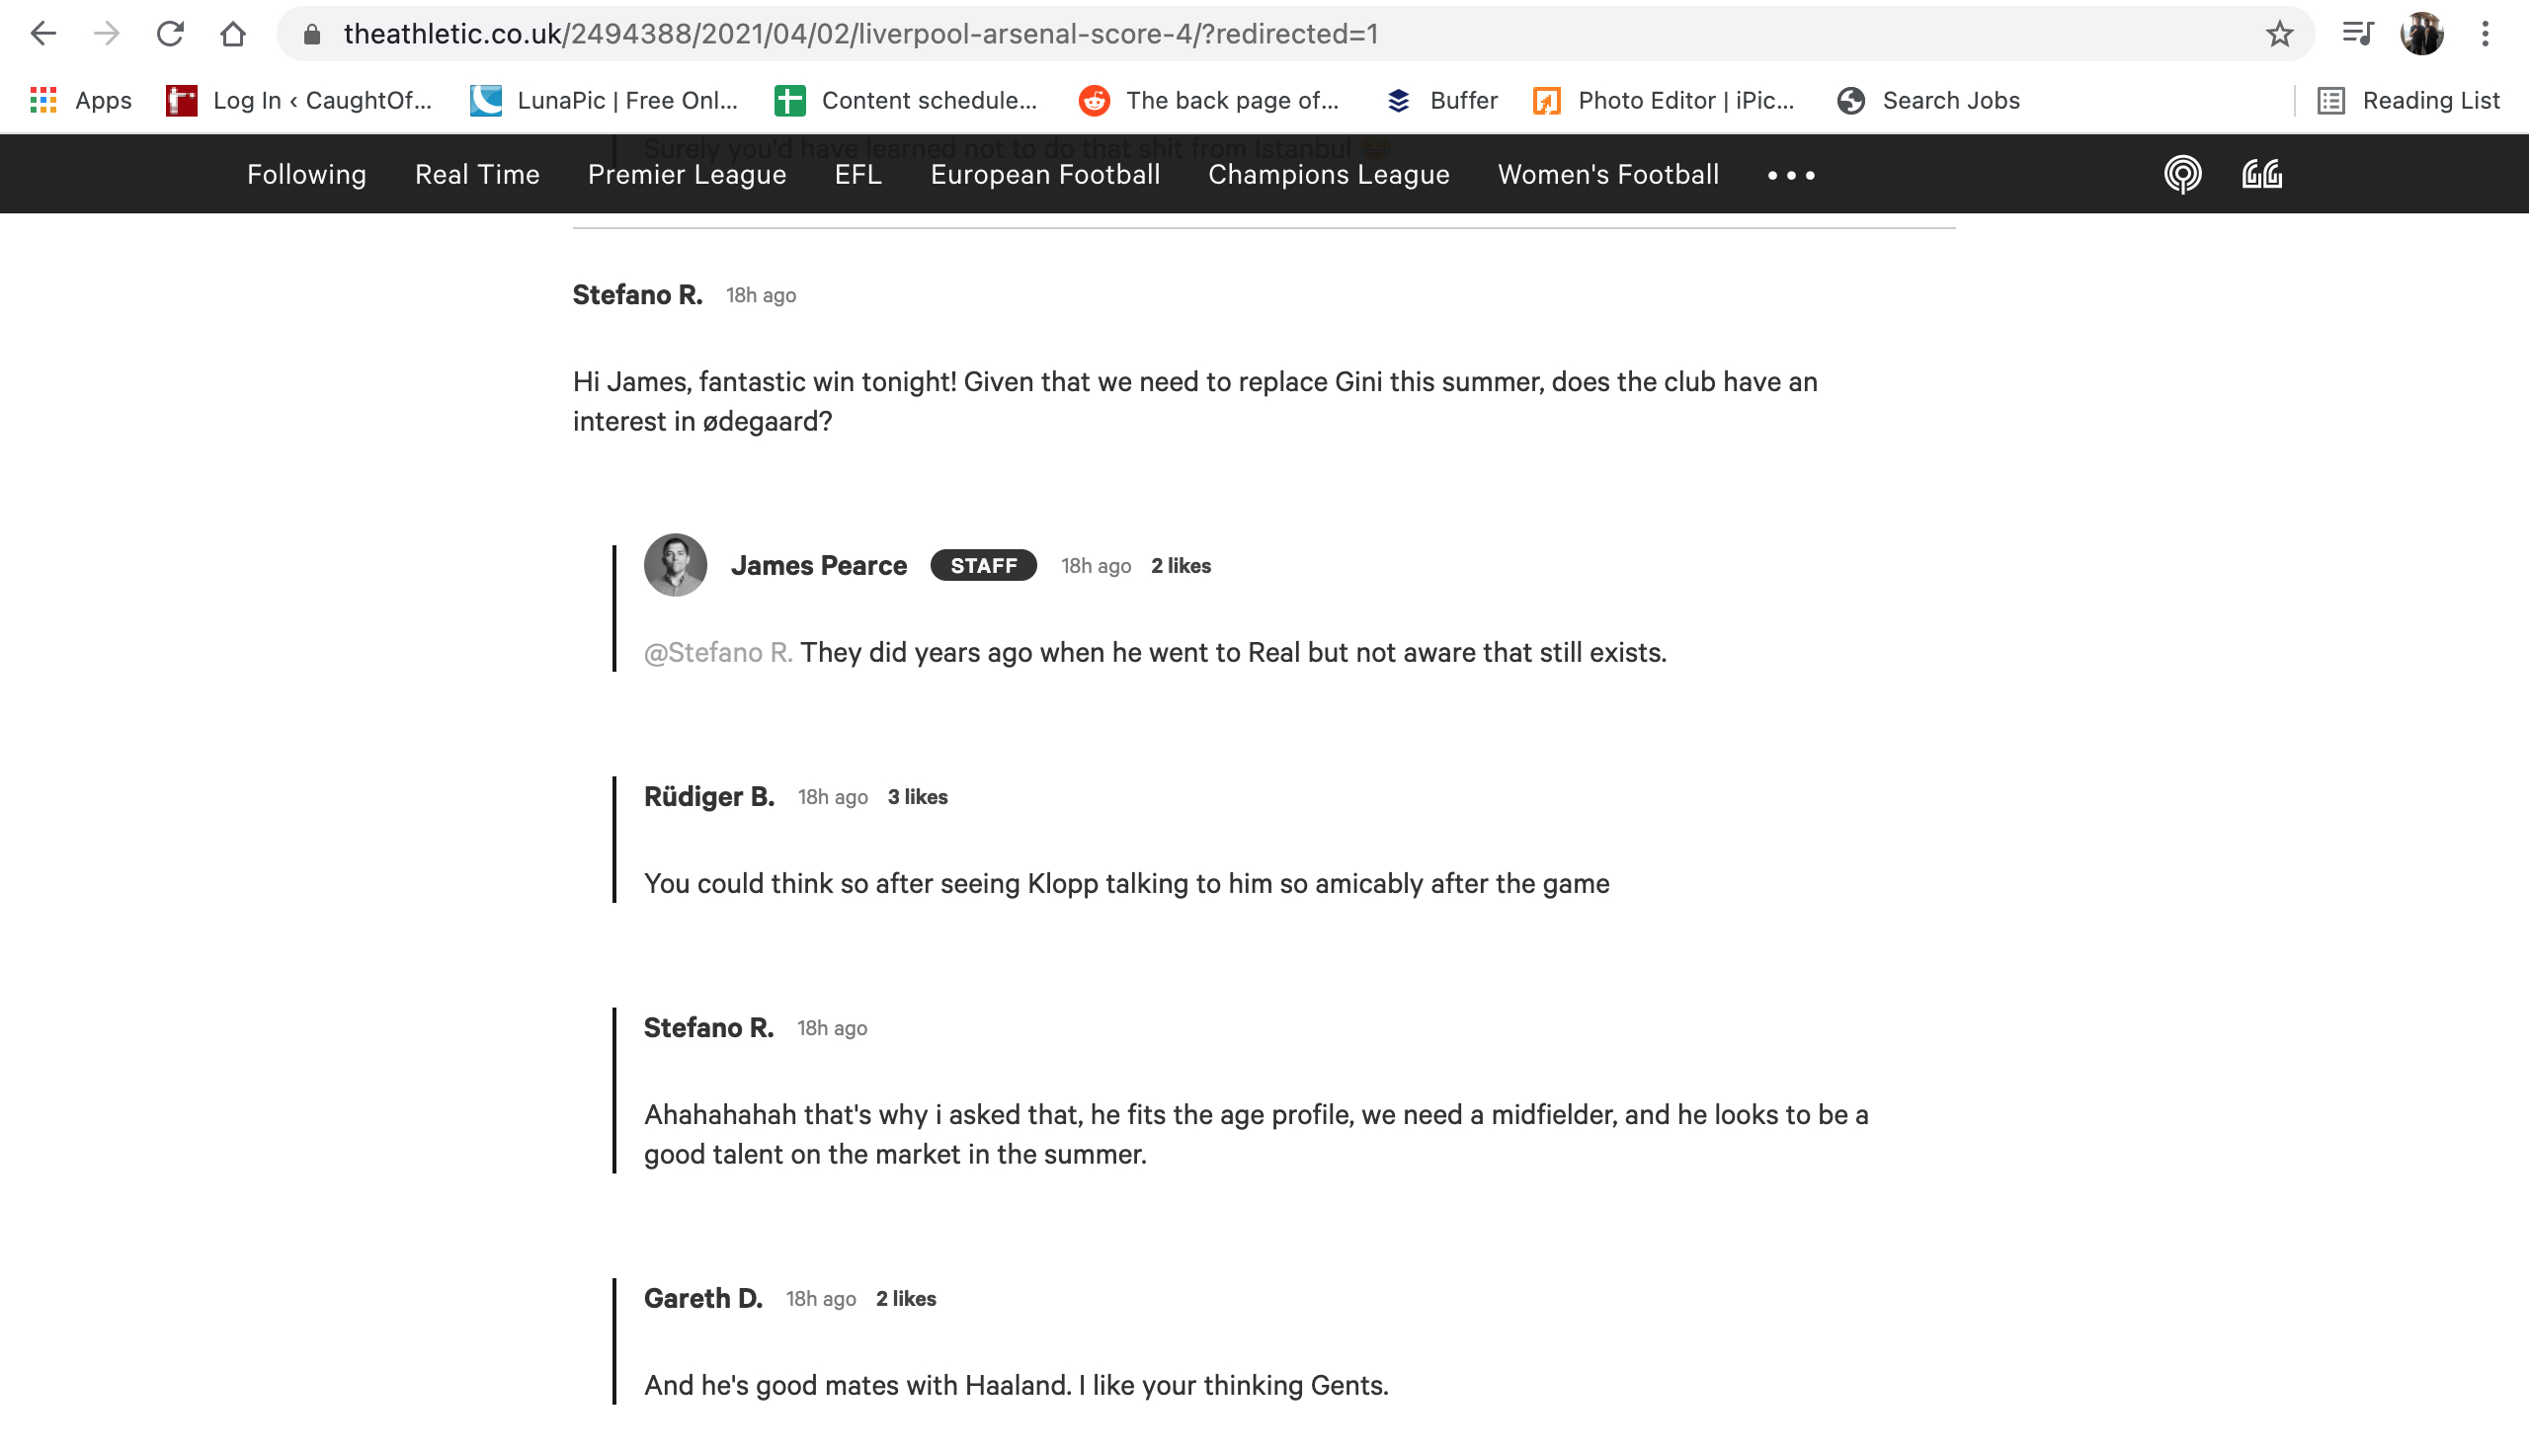Bookmark this page with star icon
Viewport: 2529px width, 1456px height.
click(x=2279, y=34)
